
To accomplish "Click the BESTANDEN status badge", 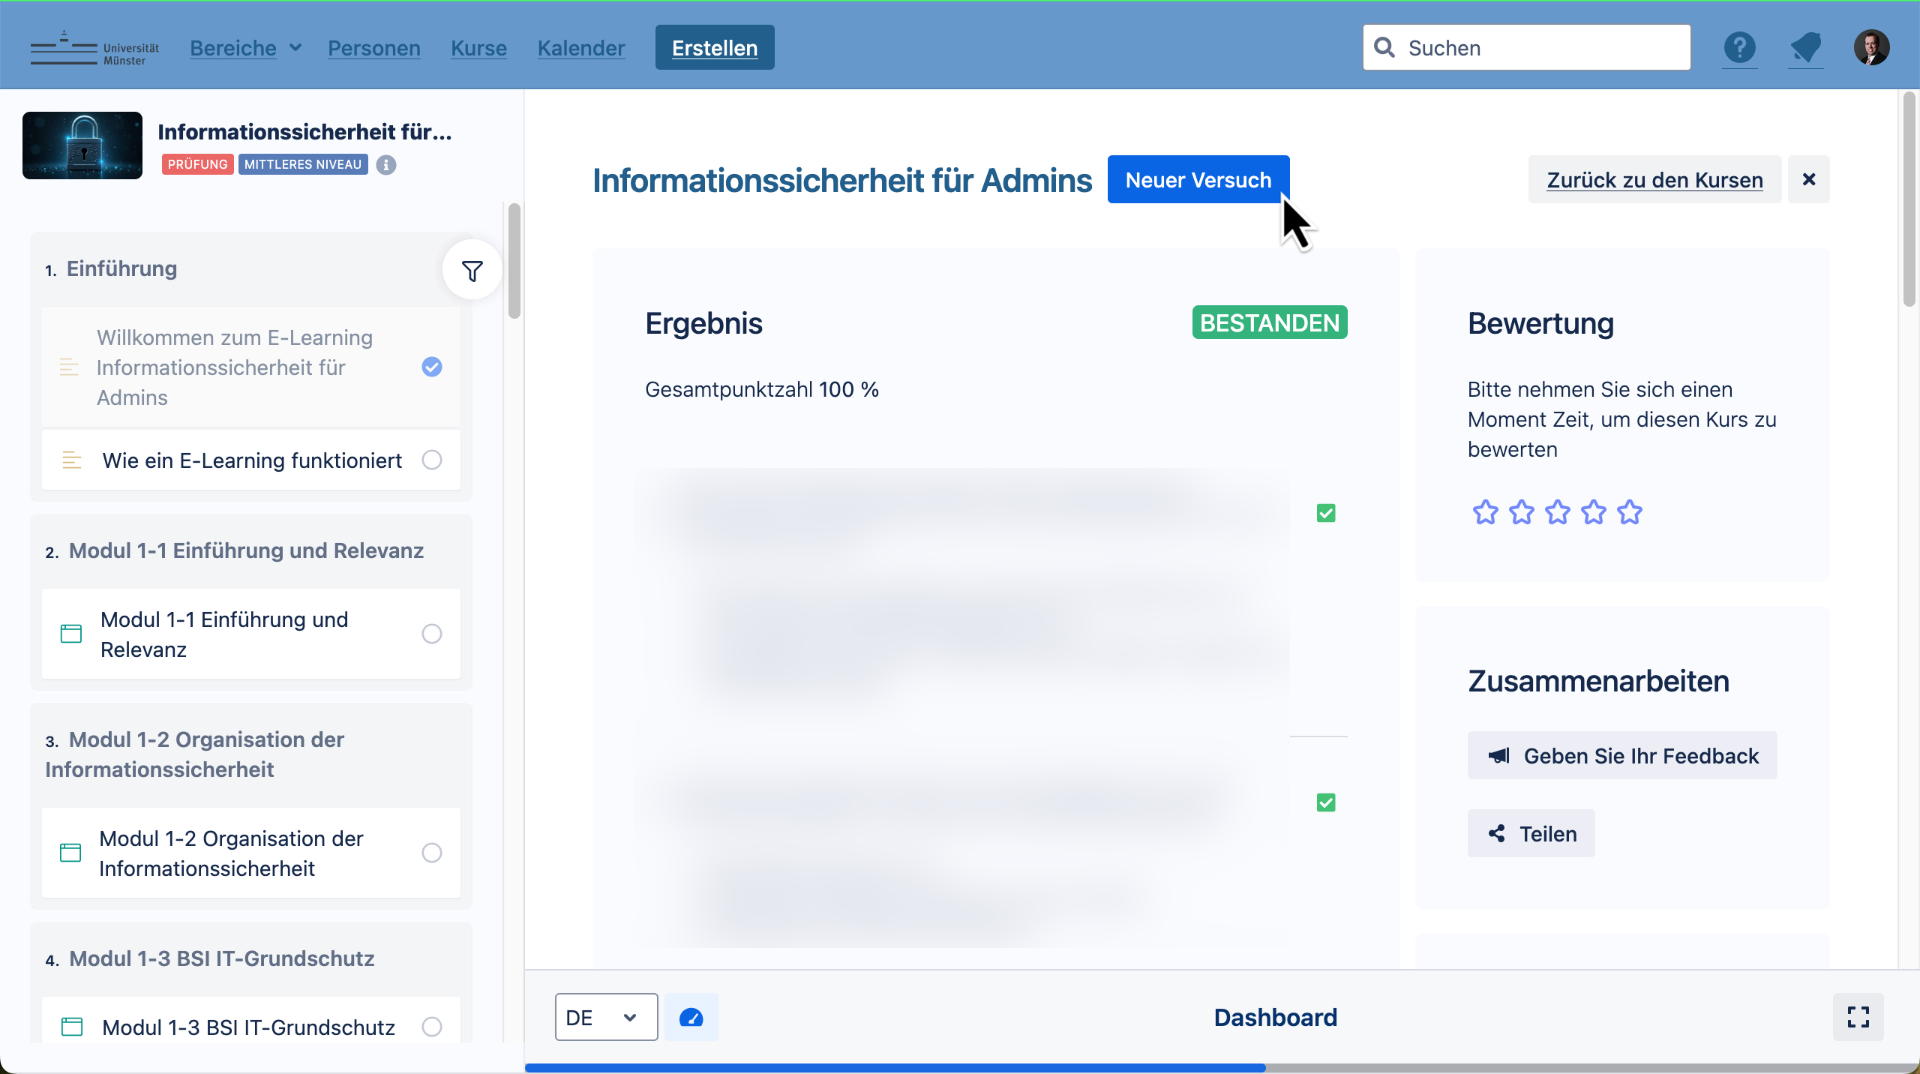I will 1269,323.
